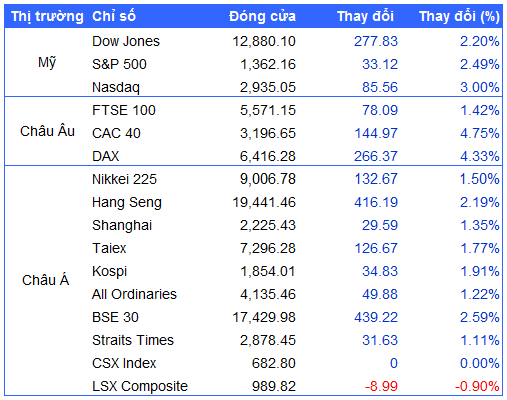Click the Thay đổi (%) column header

click(x=459, y=16)
